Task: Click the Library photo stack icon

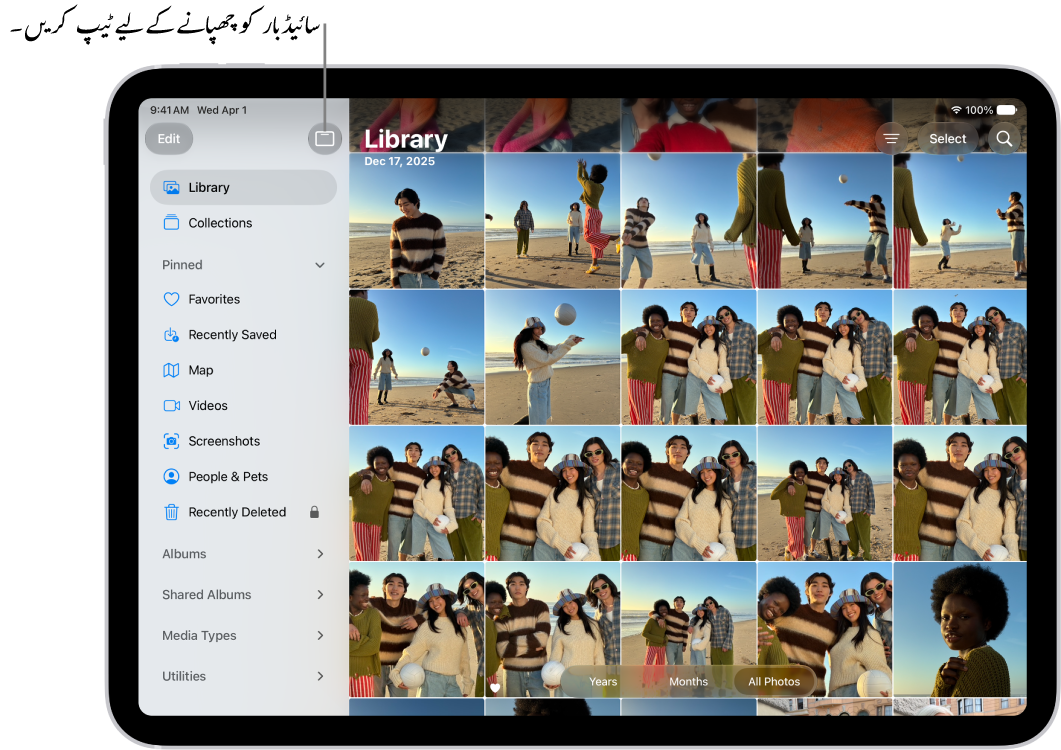Action: (172, 188)
